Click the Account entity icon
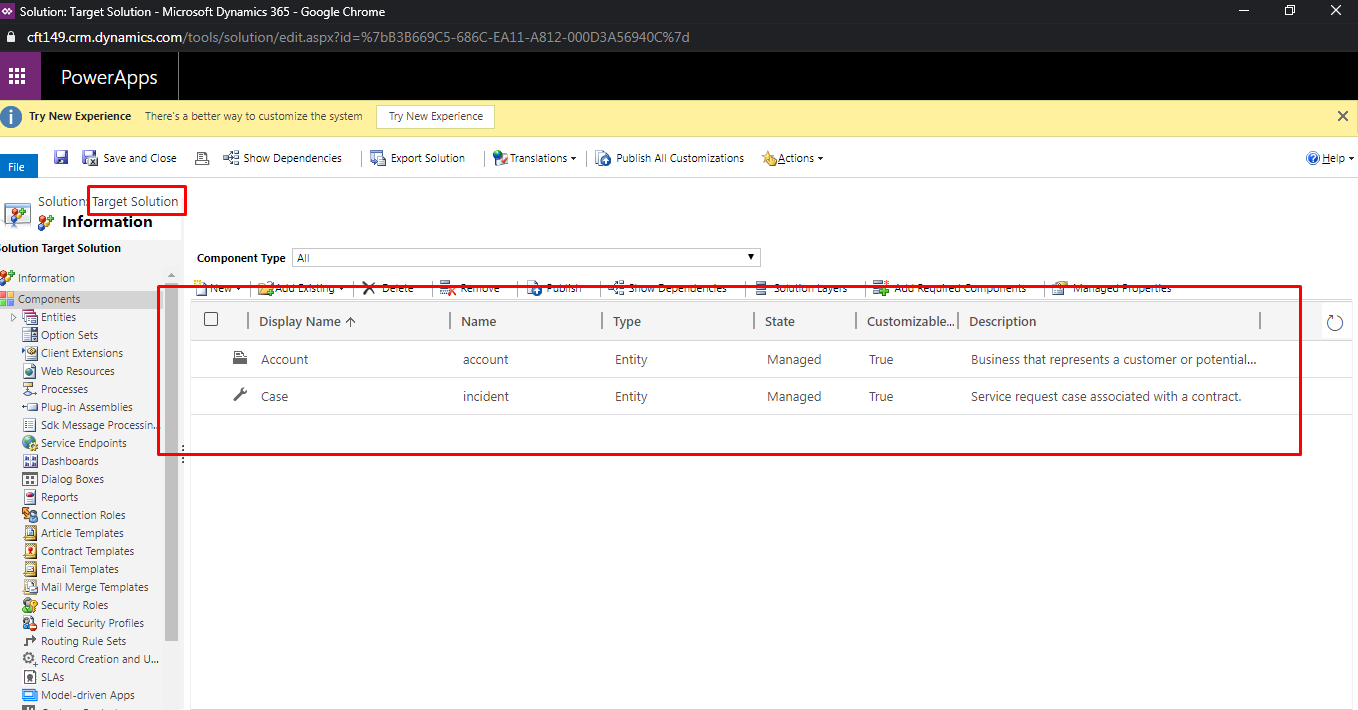Viewport: 1358px width, 710px height. click(239, 358)
